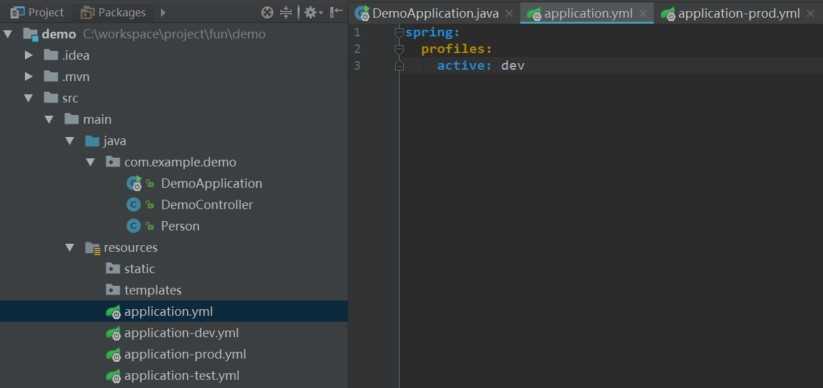This screenshot has height=388, width=823.
Task: Fold the spring block in the gutter
Action: 399,33
